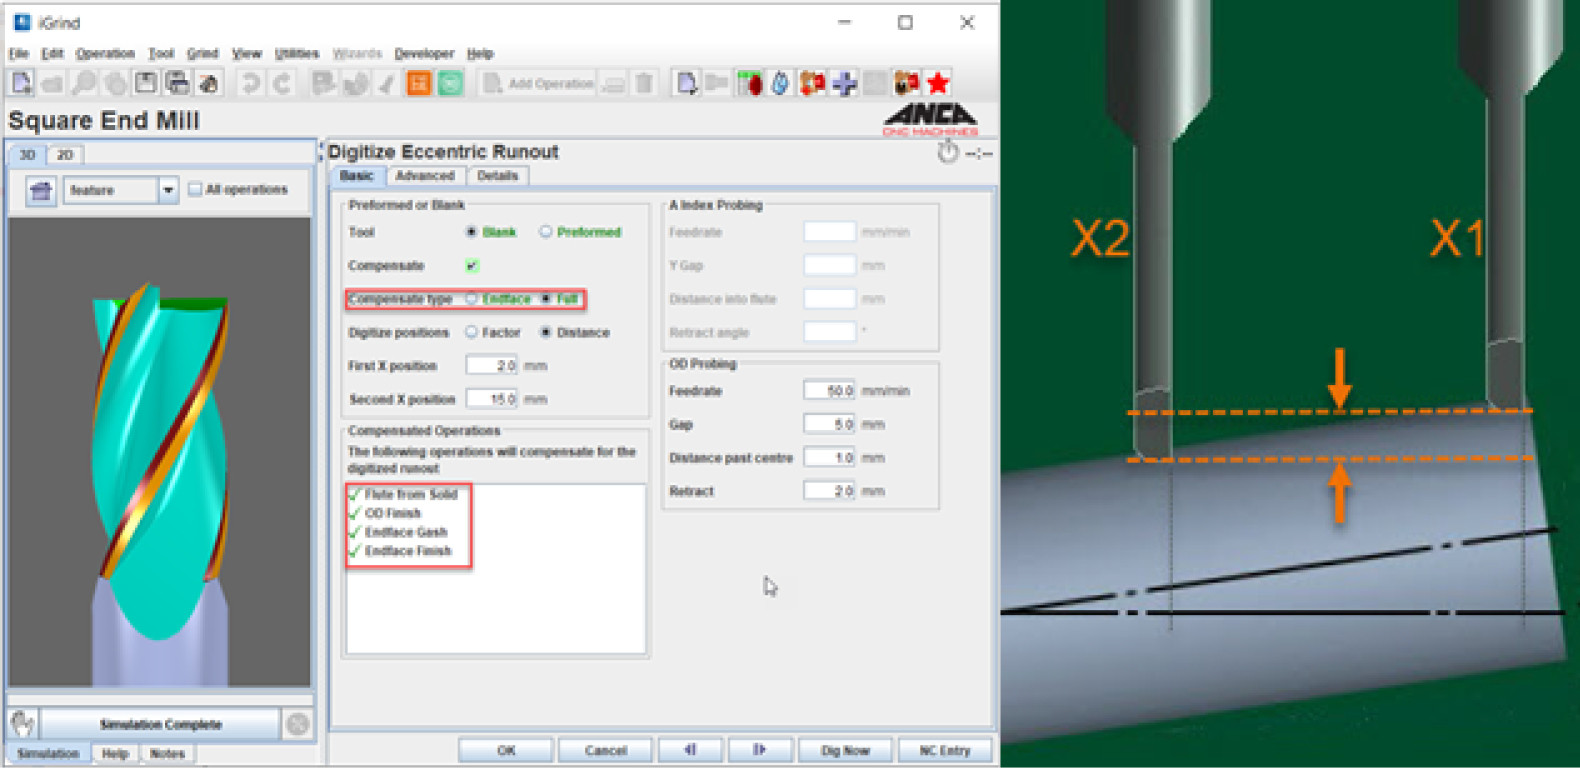The width and height of the screenshot is (1580, 768).
Task: Click the green square toolbar icon
Action: point(451,83)
